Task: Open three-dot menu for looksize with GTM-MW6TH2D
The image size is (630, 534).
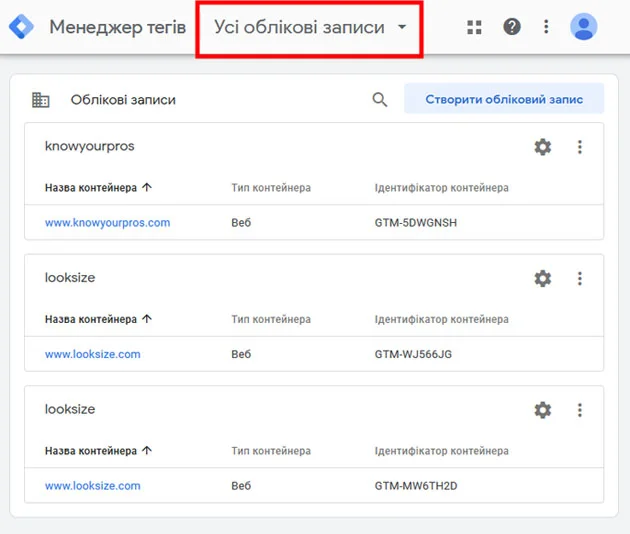Action: click(x=579, y=410)
